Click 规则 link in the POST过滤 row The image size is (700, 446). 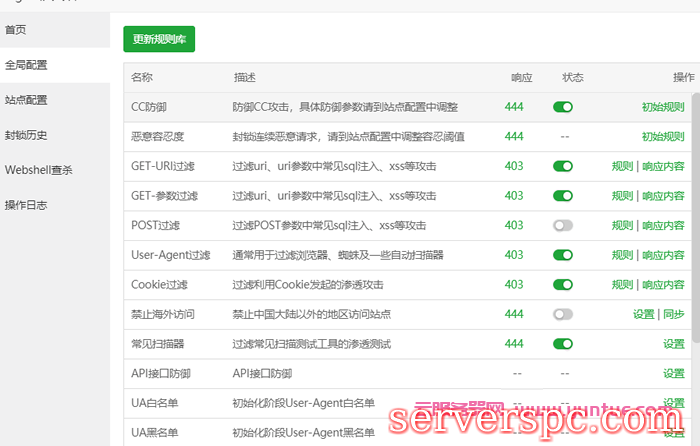(x=622, y=226)
